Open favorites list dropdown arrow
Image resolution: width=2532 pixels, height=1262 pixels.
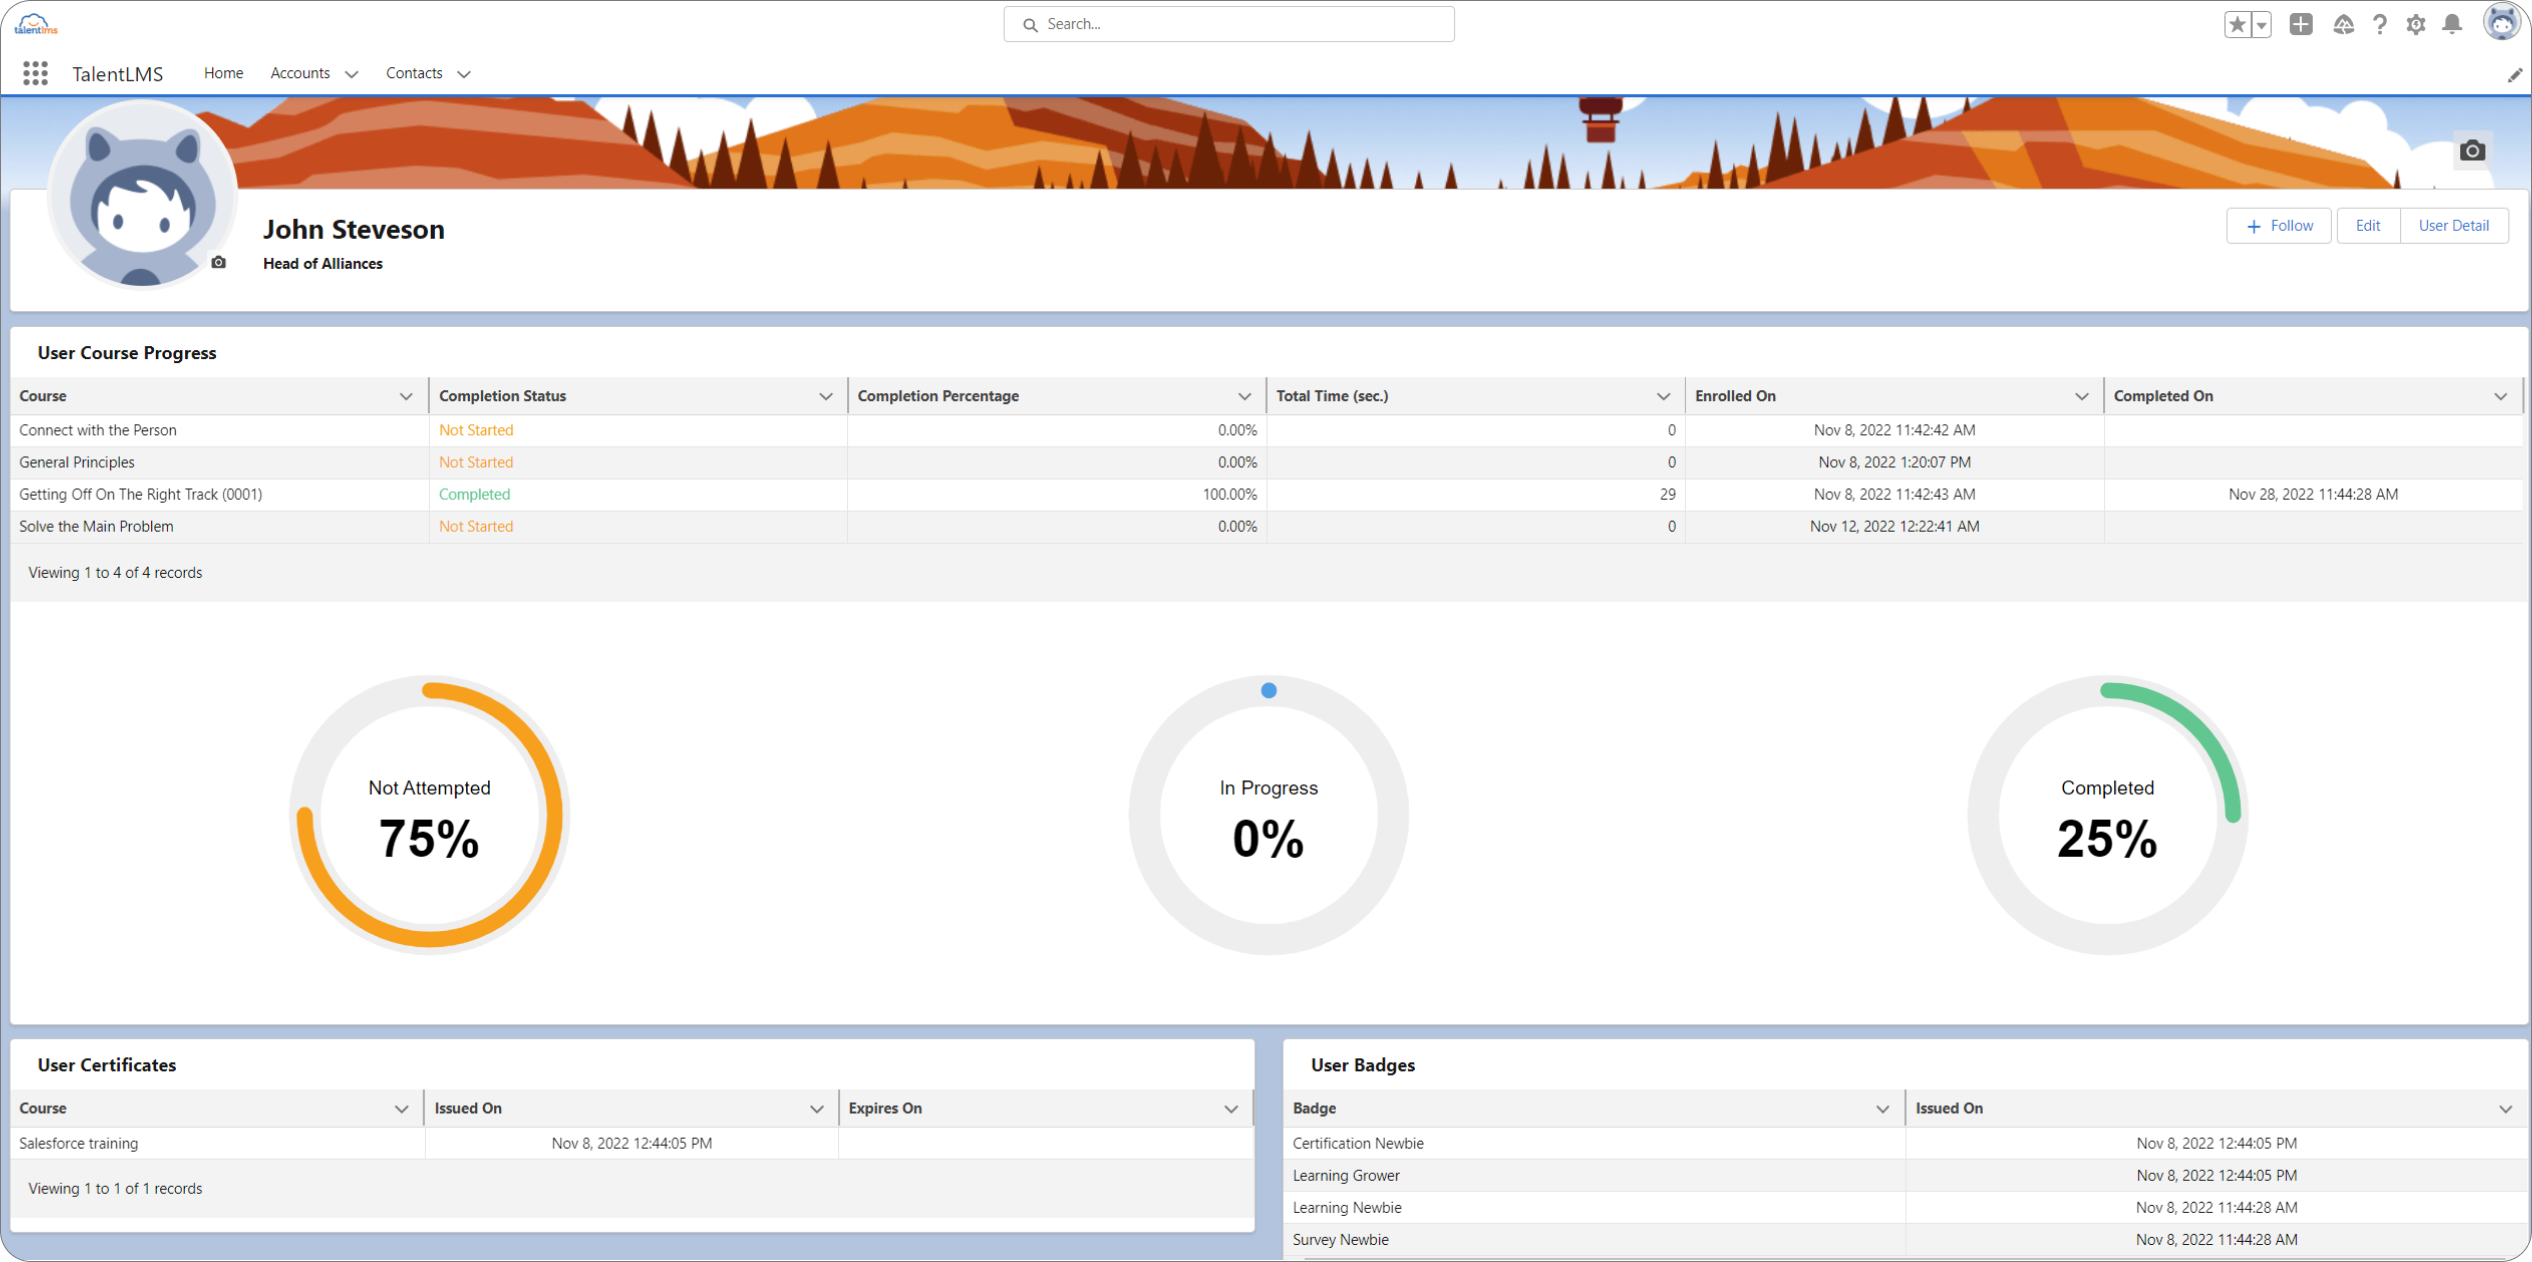coord(2261,24)
